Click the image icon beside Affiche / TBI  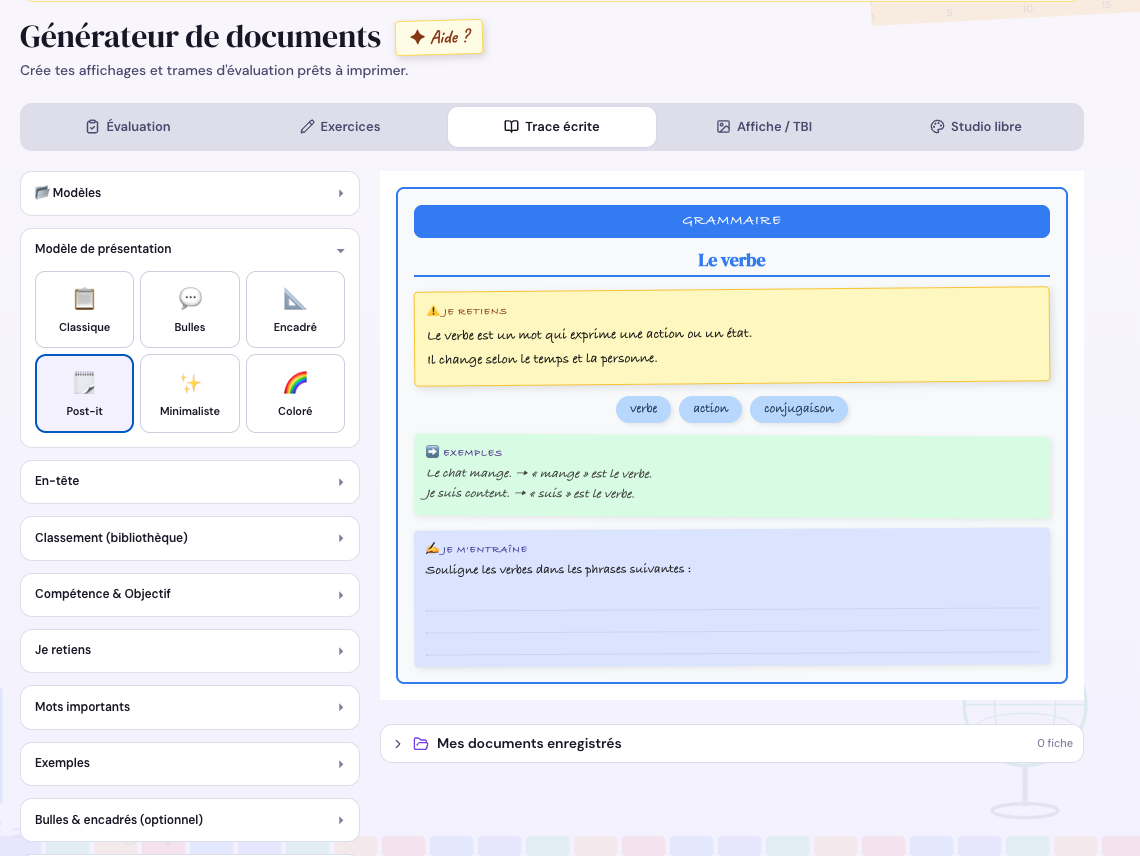(723, 127)
